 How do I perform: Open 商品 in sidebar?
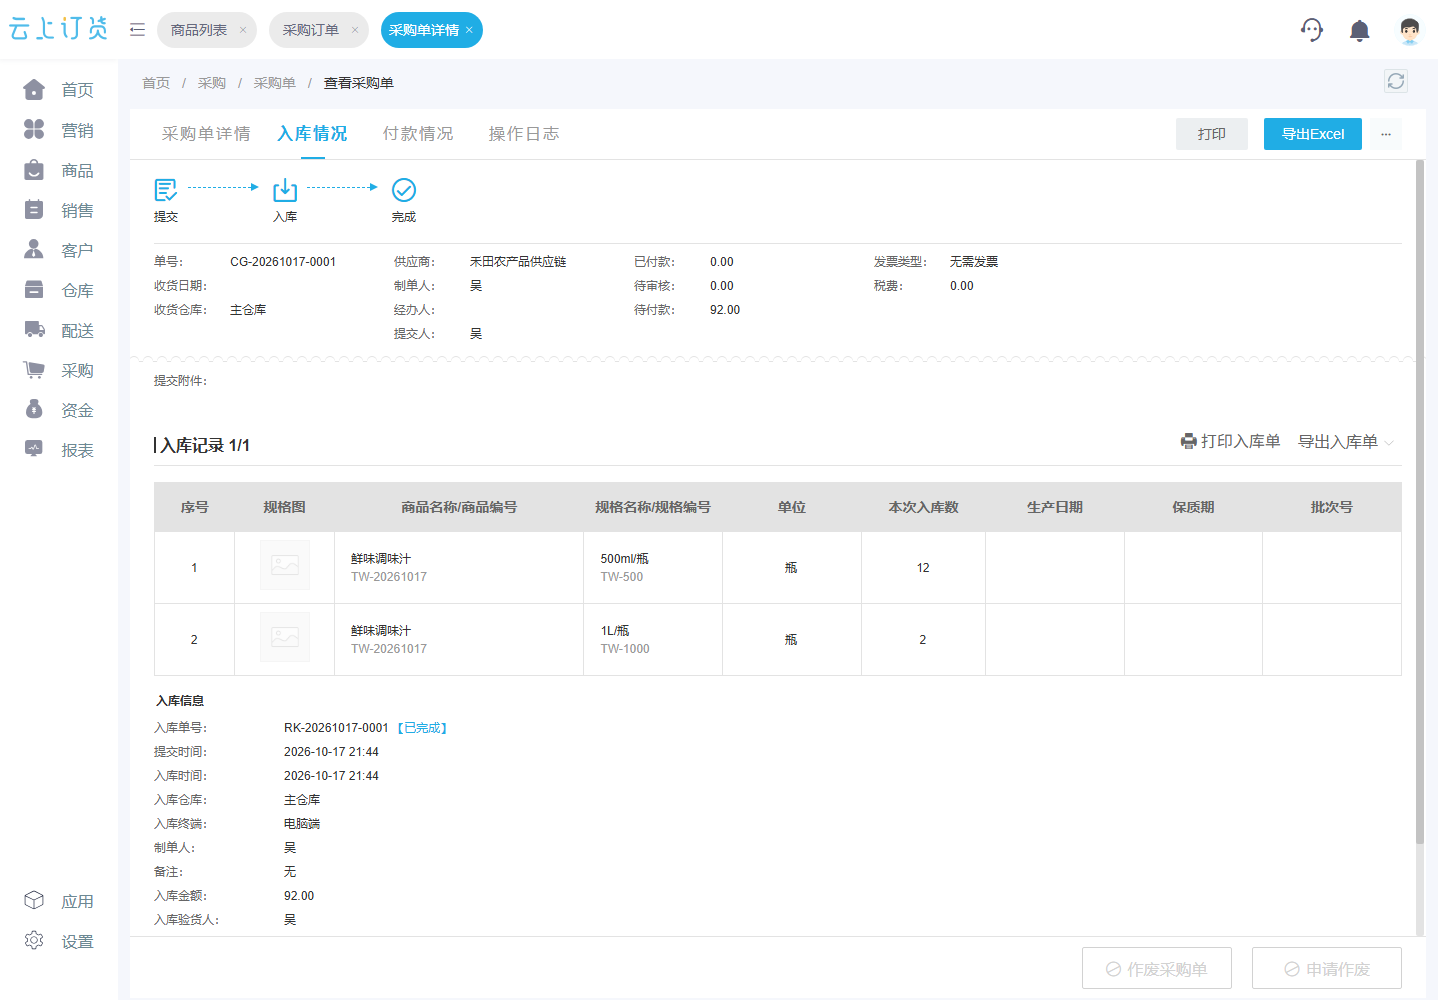coord(59,170)
